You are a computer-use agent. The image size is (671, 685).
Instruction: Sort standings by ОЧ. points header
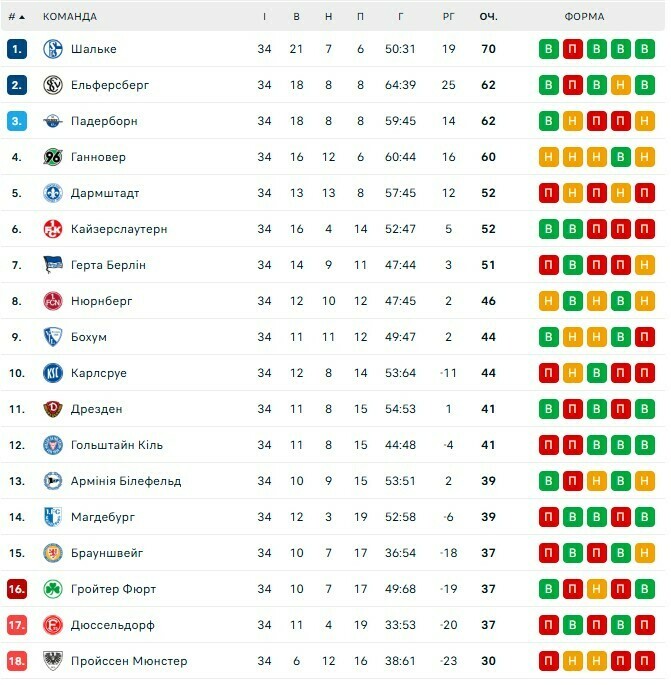click(x=488, y=17)
